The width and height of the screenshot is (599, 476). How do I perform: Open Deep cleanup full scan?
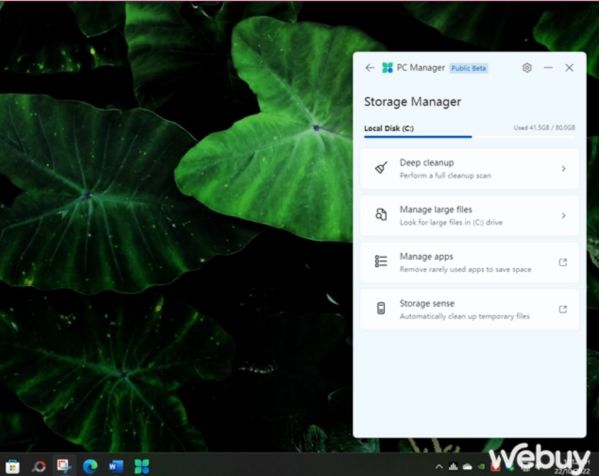pos(469,168)
